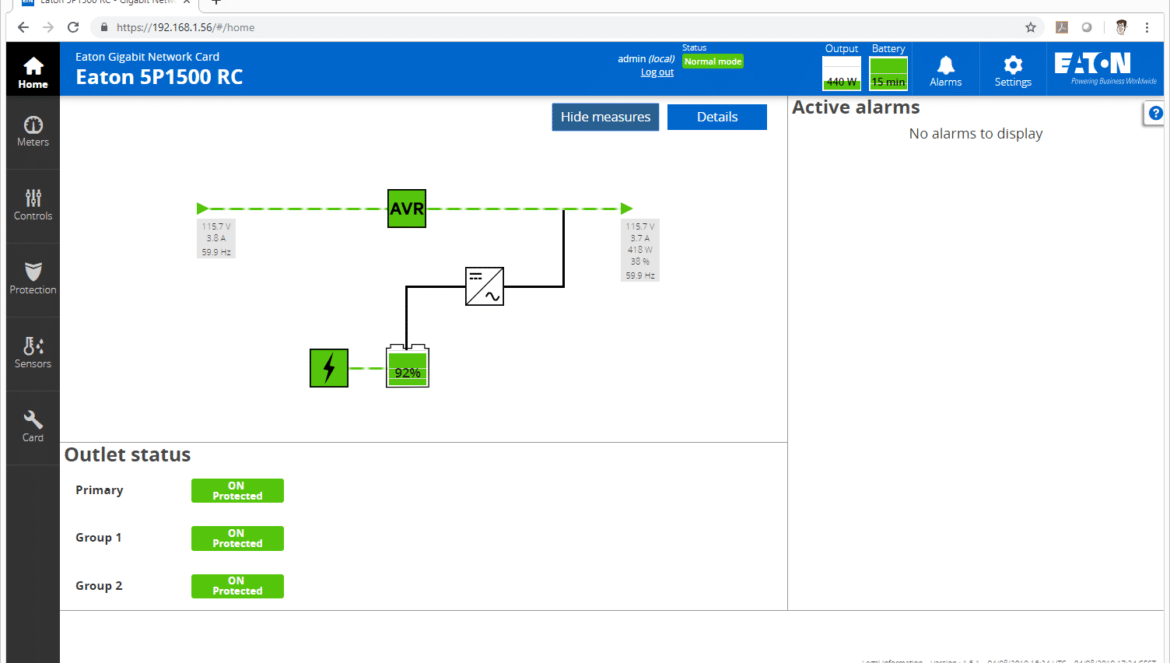Click the battery charger lightning icon
The width and height of the screenshot is (1170, 663).
pyautogui.click(x=329, y=368)
